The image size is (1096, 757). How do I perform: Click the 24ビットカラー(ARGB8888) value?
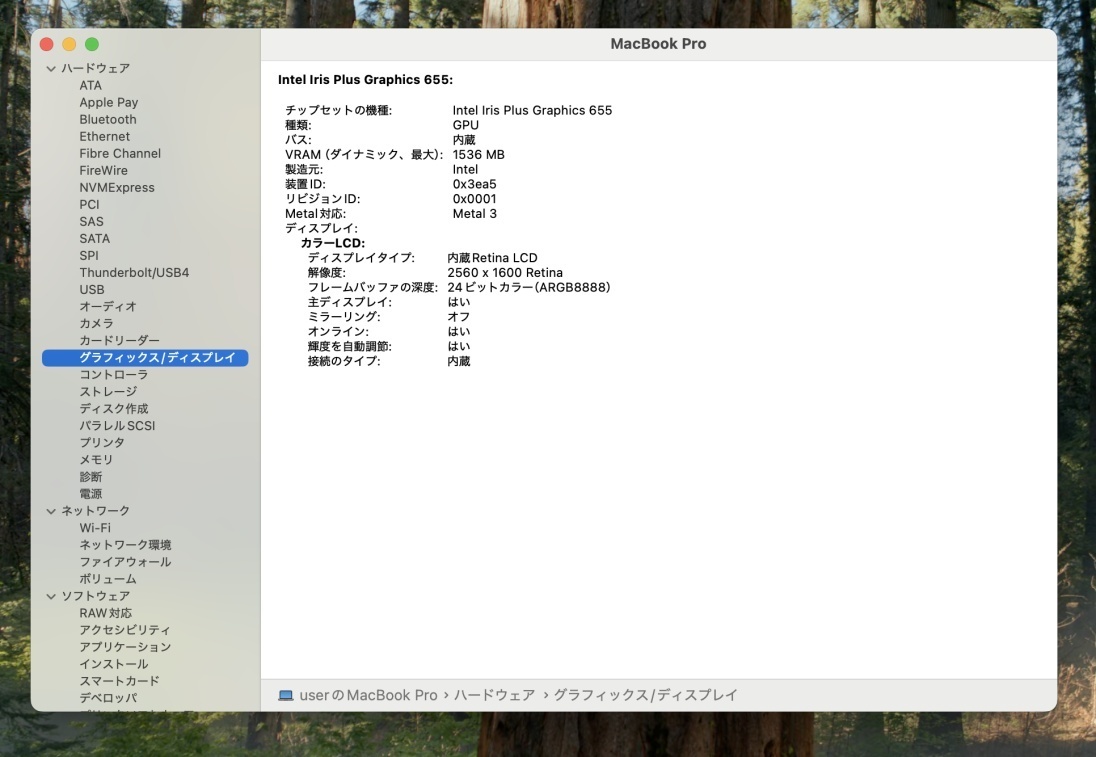(x=529, y=287)
